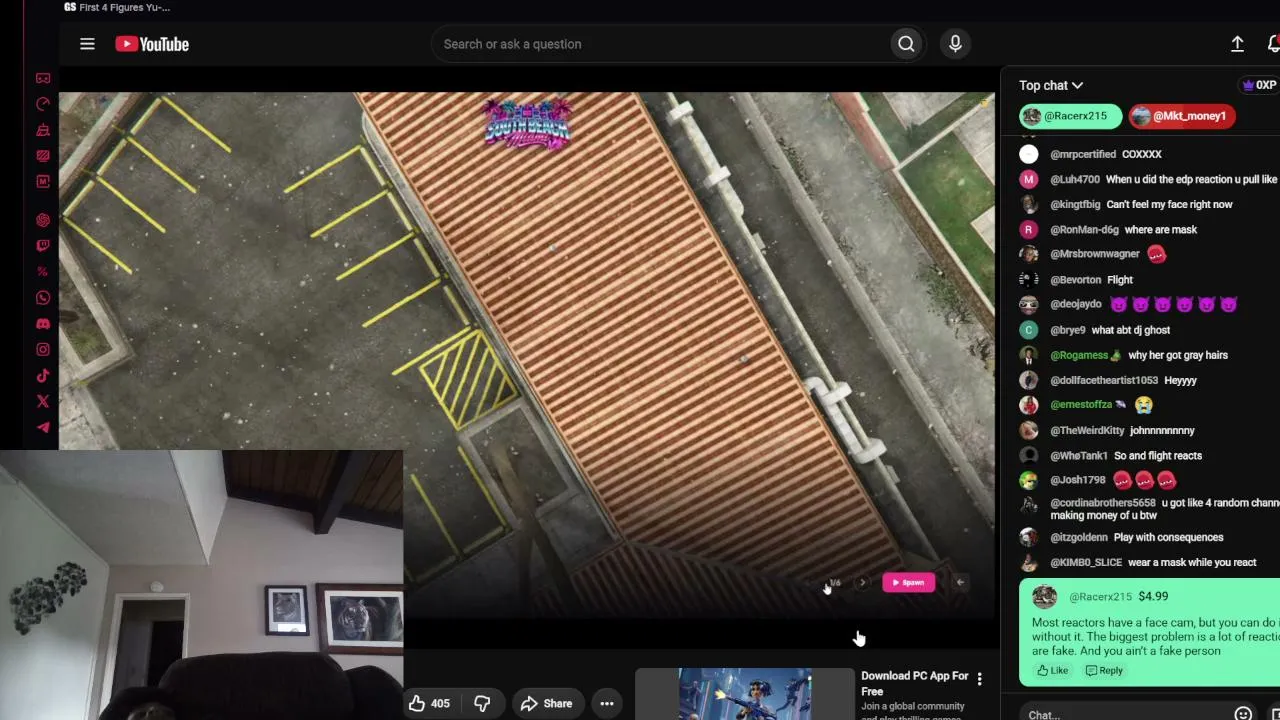This screenshot has height=720, width=1280.
Task: Like Racerx215's $4.99 super chat
Action: click(x=1052, y=671)
